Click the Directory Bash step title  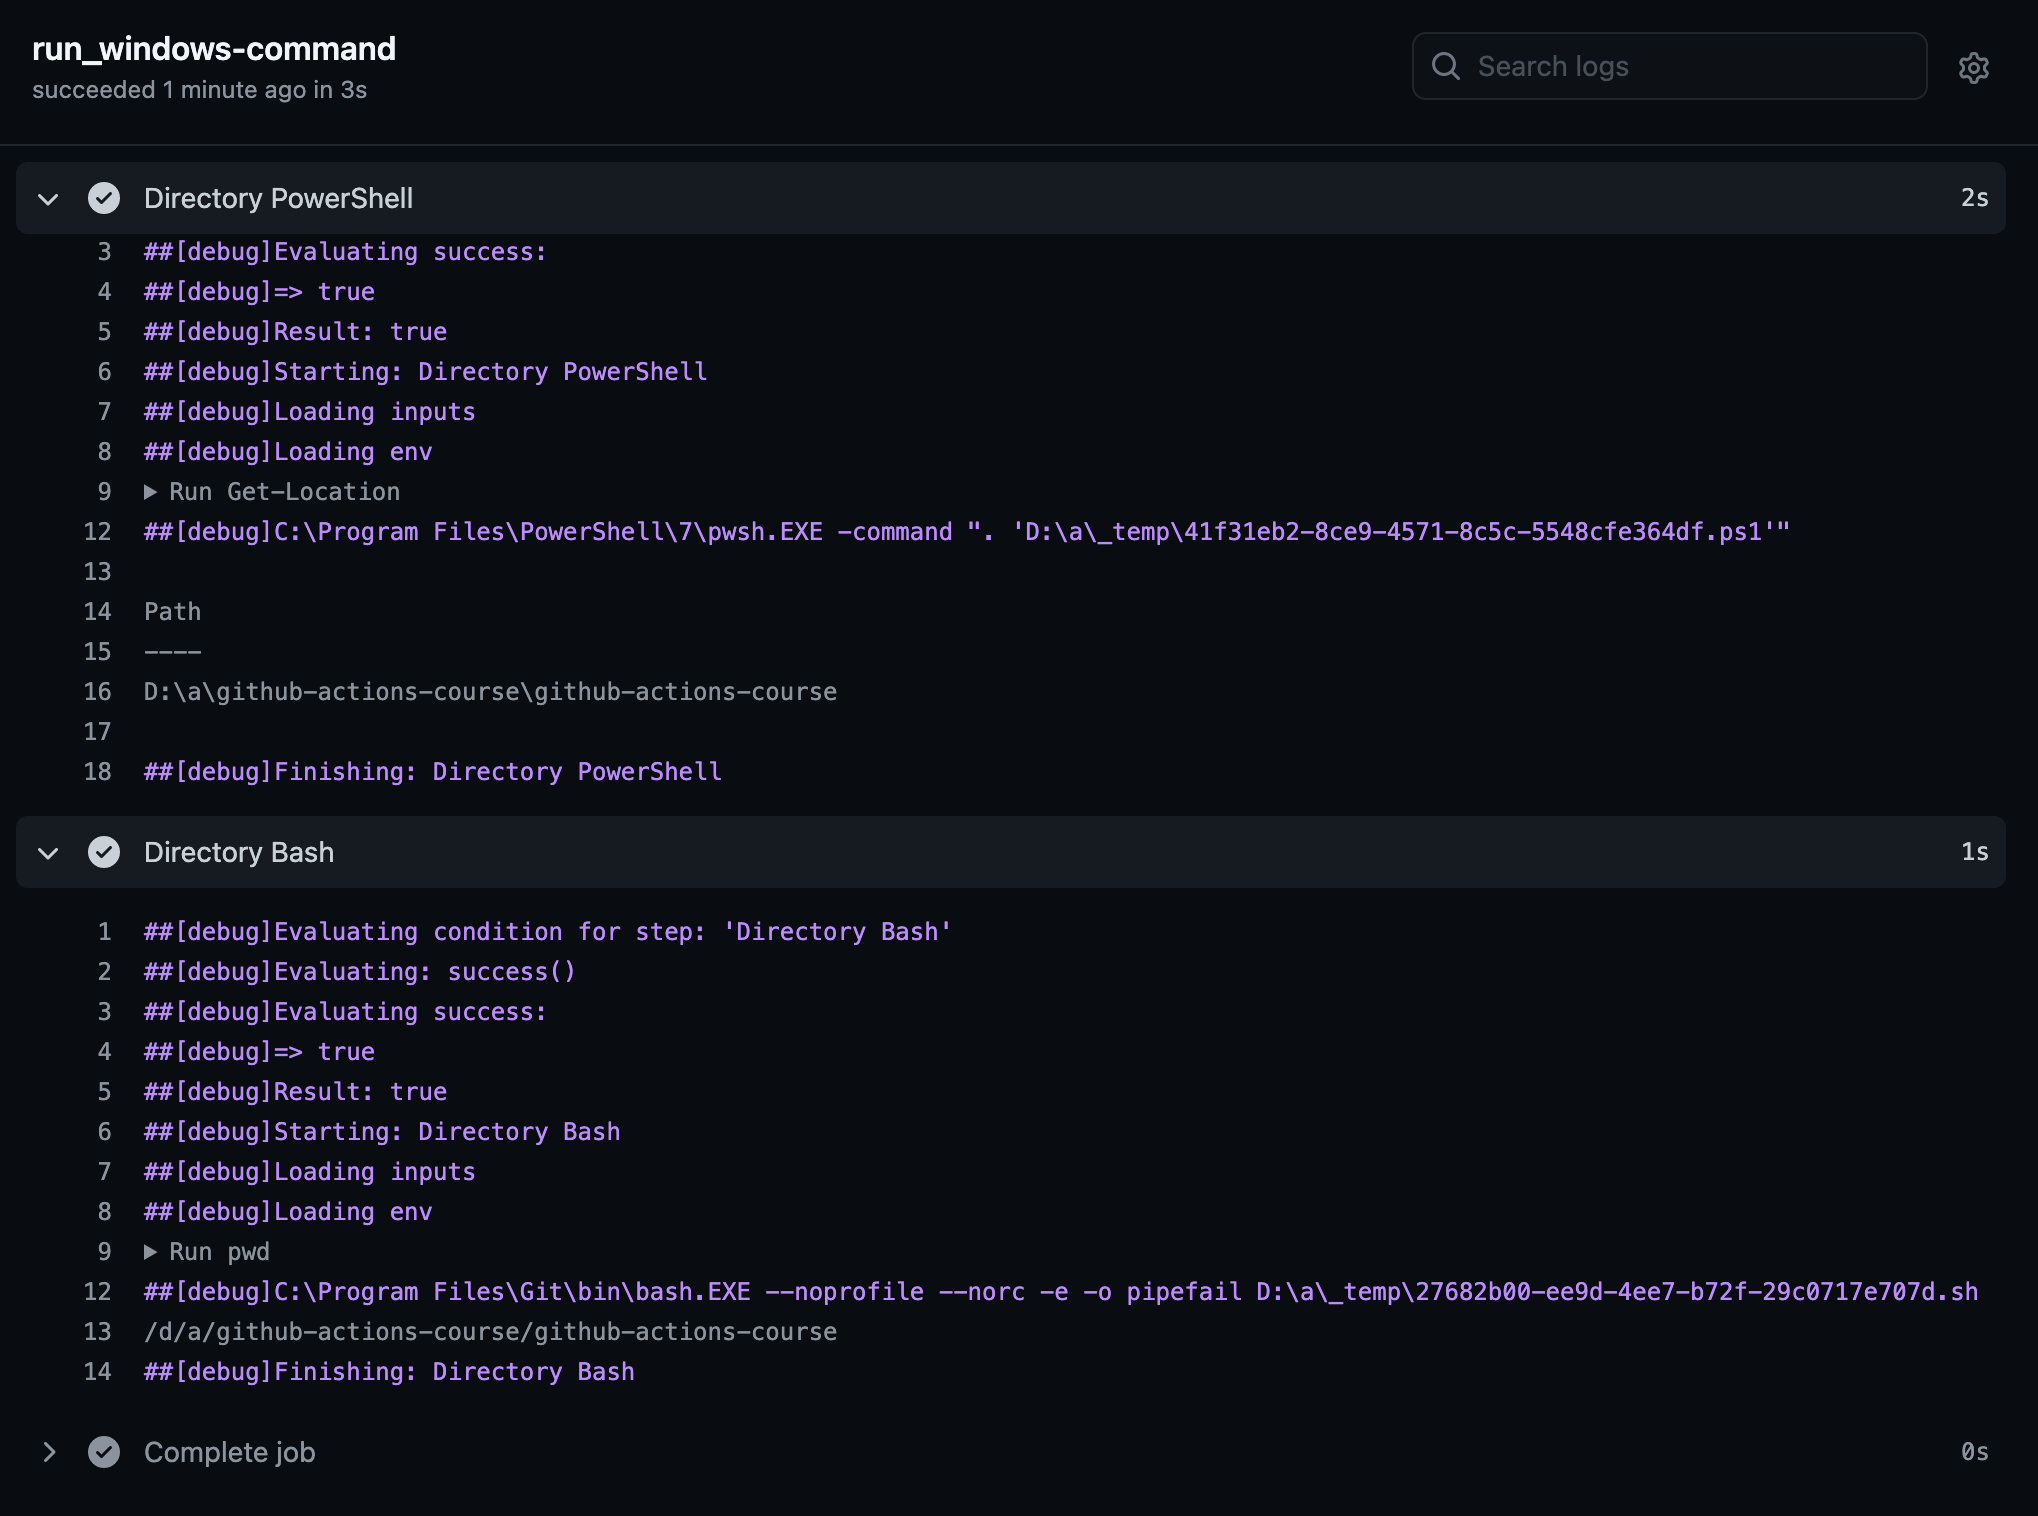239,852
